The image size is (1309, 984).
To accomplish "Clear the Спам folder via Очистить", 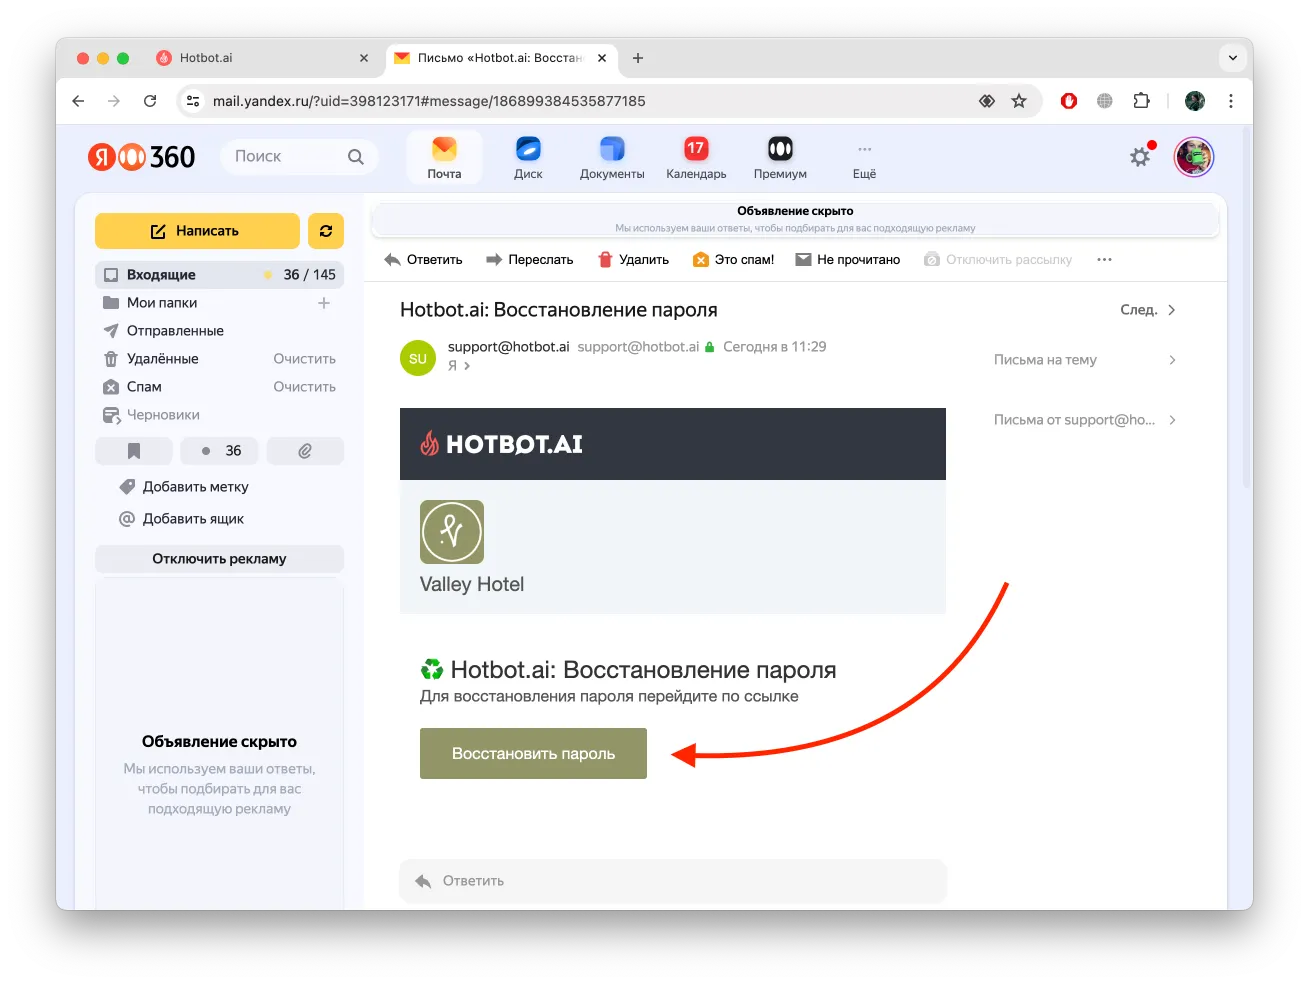I will [305, 387].
